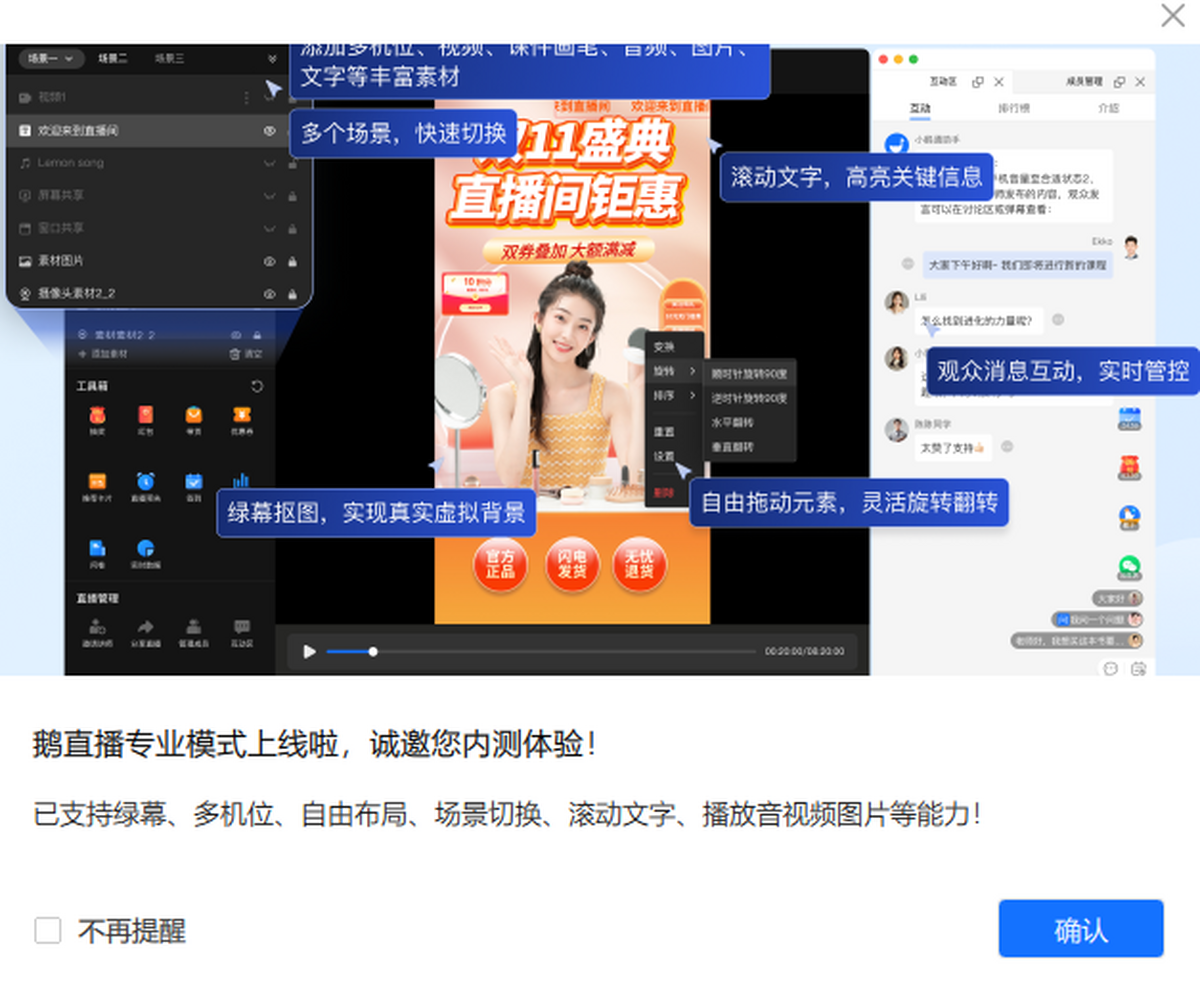This screenshot has width=1200, height=984.
Task: Toggle visibility eye of 欢迎来到直播间 layer
Action: 269,131
